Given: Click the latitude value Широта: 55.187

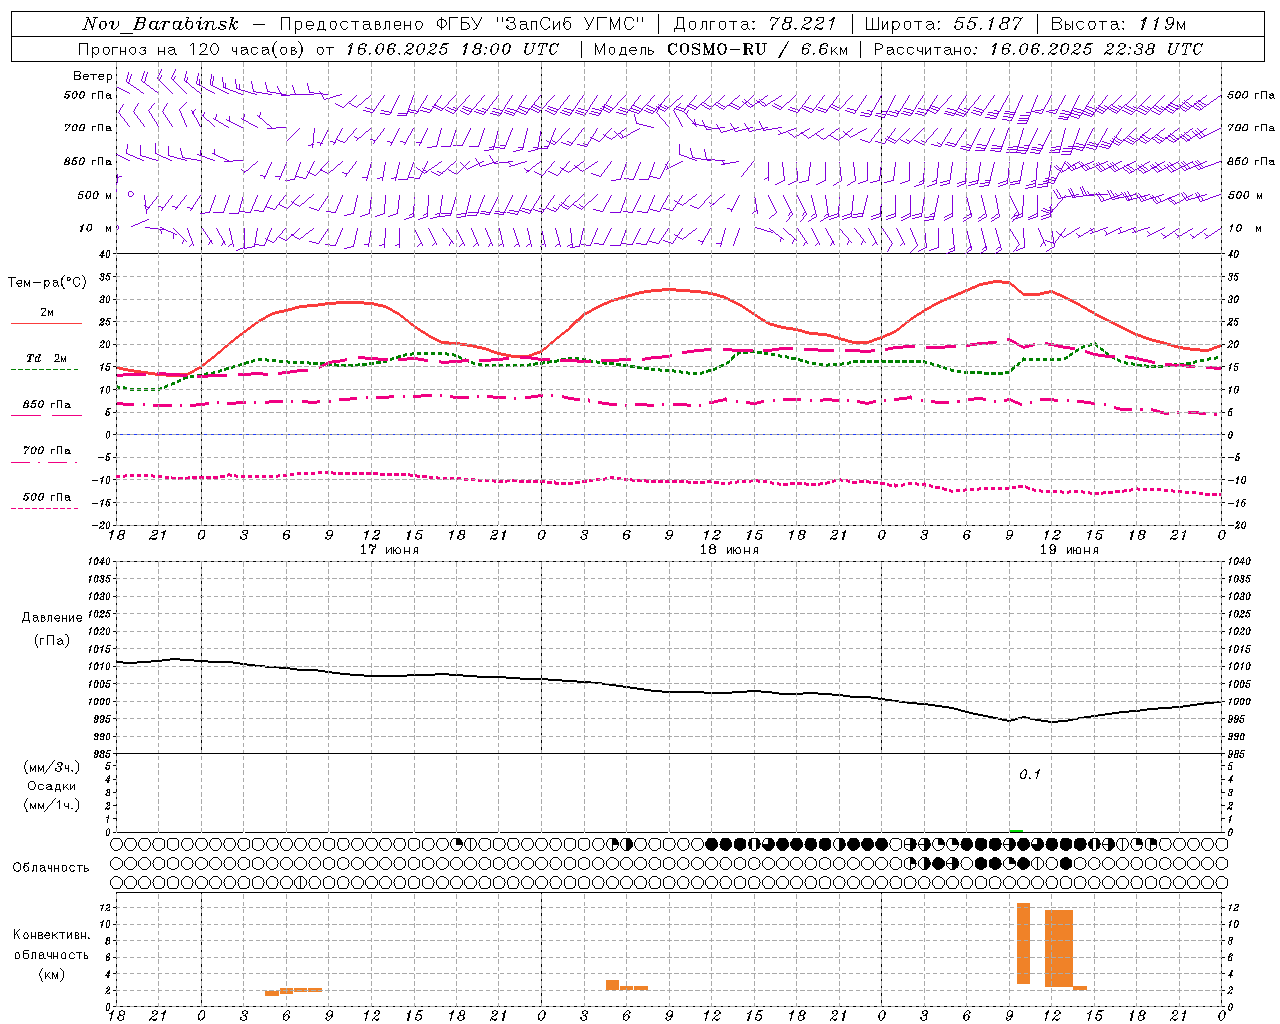Looking at the screenshot, I should click(x=943, y=24).
